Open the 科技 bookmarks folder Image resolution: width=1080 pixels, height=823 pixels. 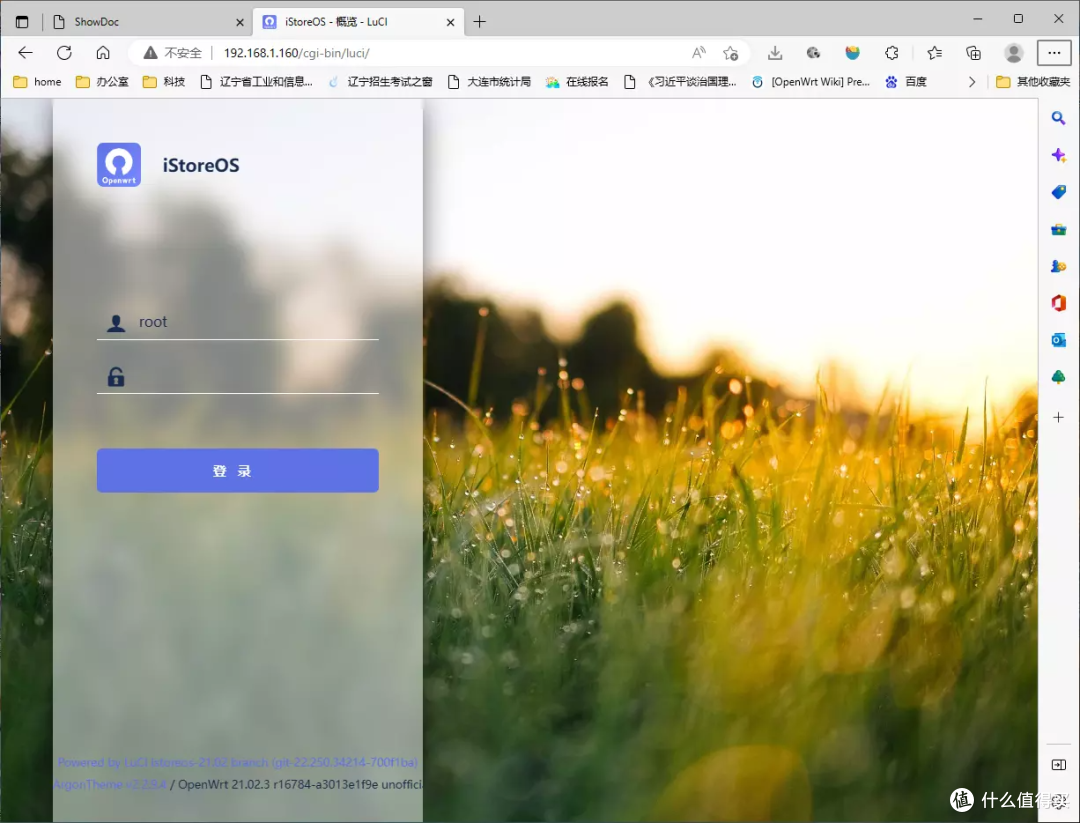164,82
